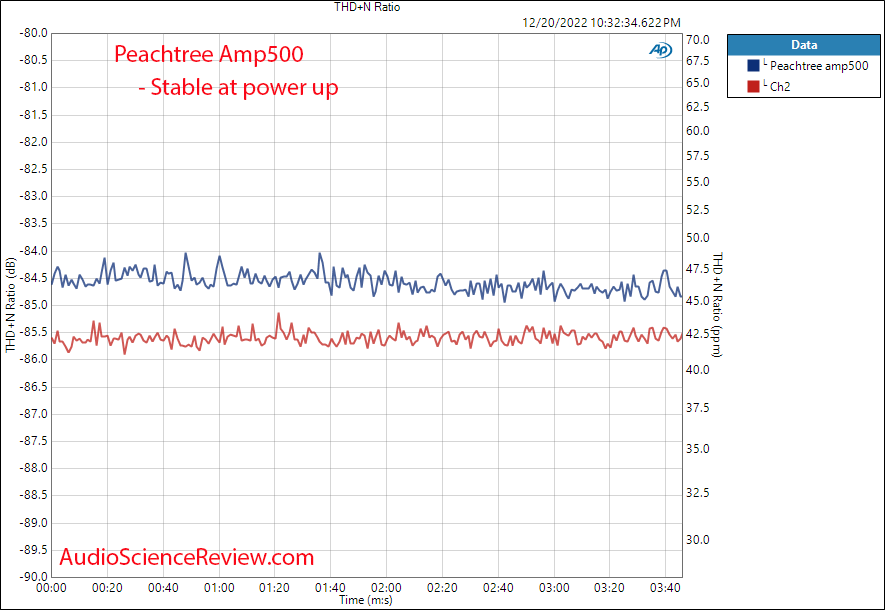This screenshot has height=610, width=885.
Task: Select the blue Peachtree amp500 legend swatch
Action: pos(753,65)
